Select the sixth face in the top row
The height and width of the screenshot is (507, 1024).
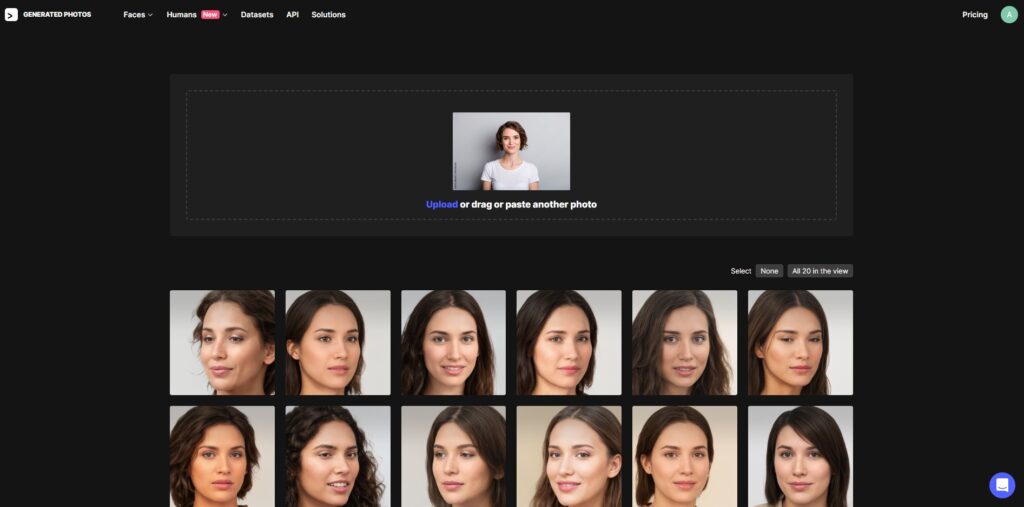800,342
